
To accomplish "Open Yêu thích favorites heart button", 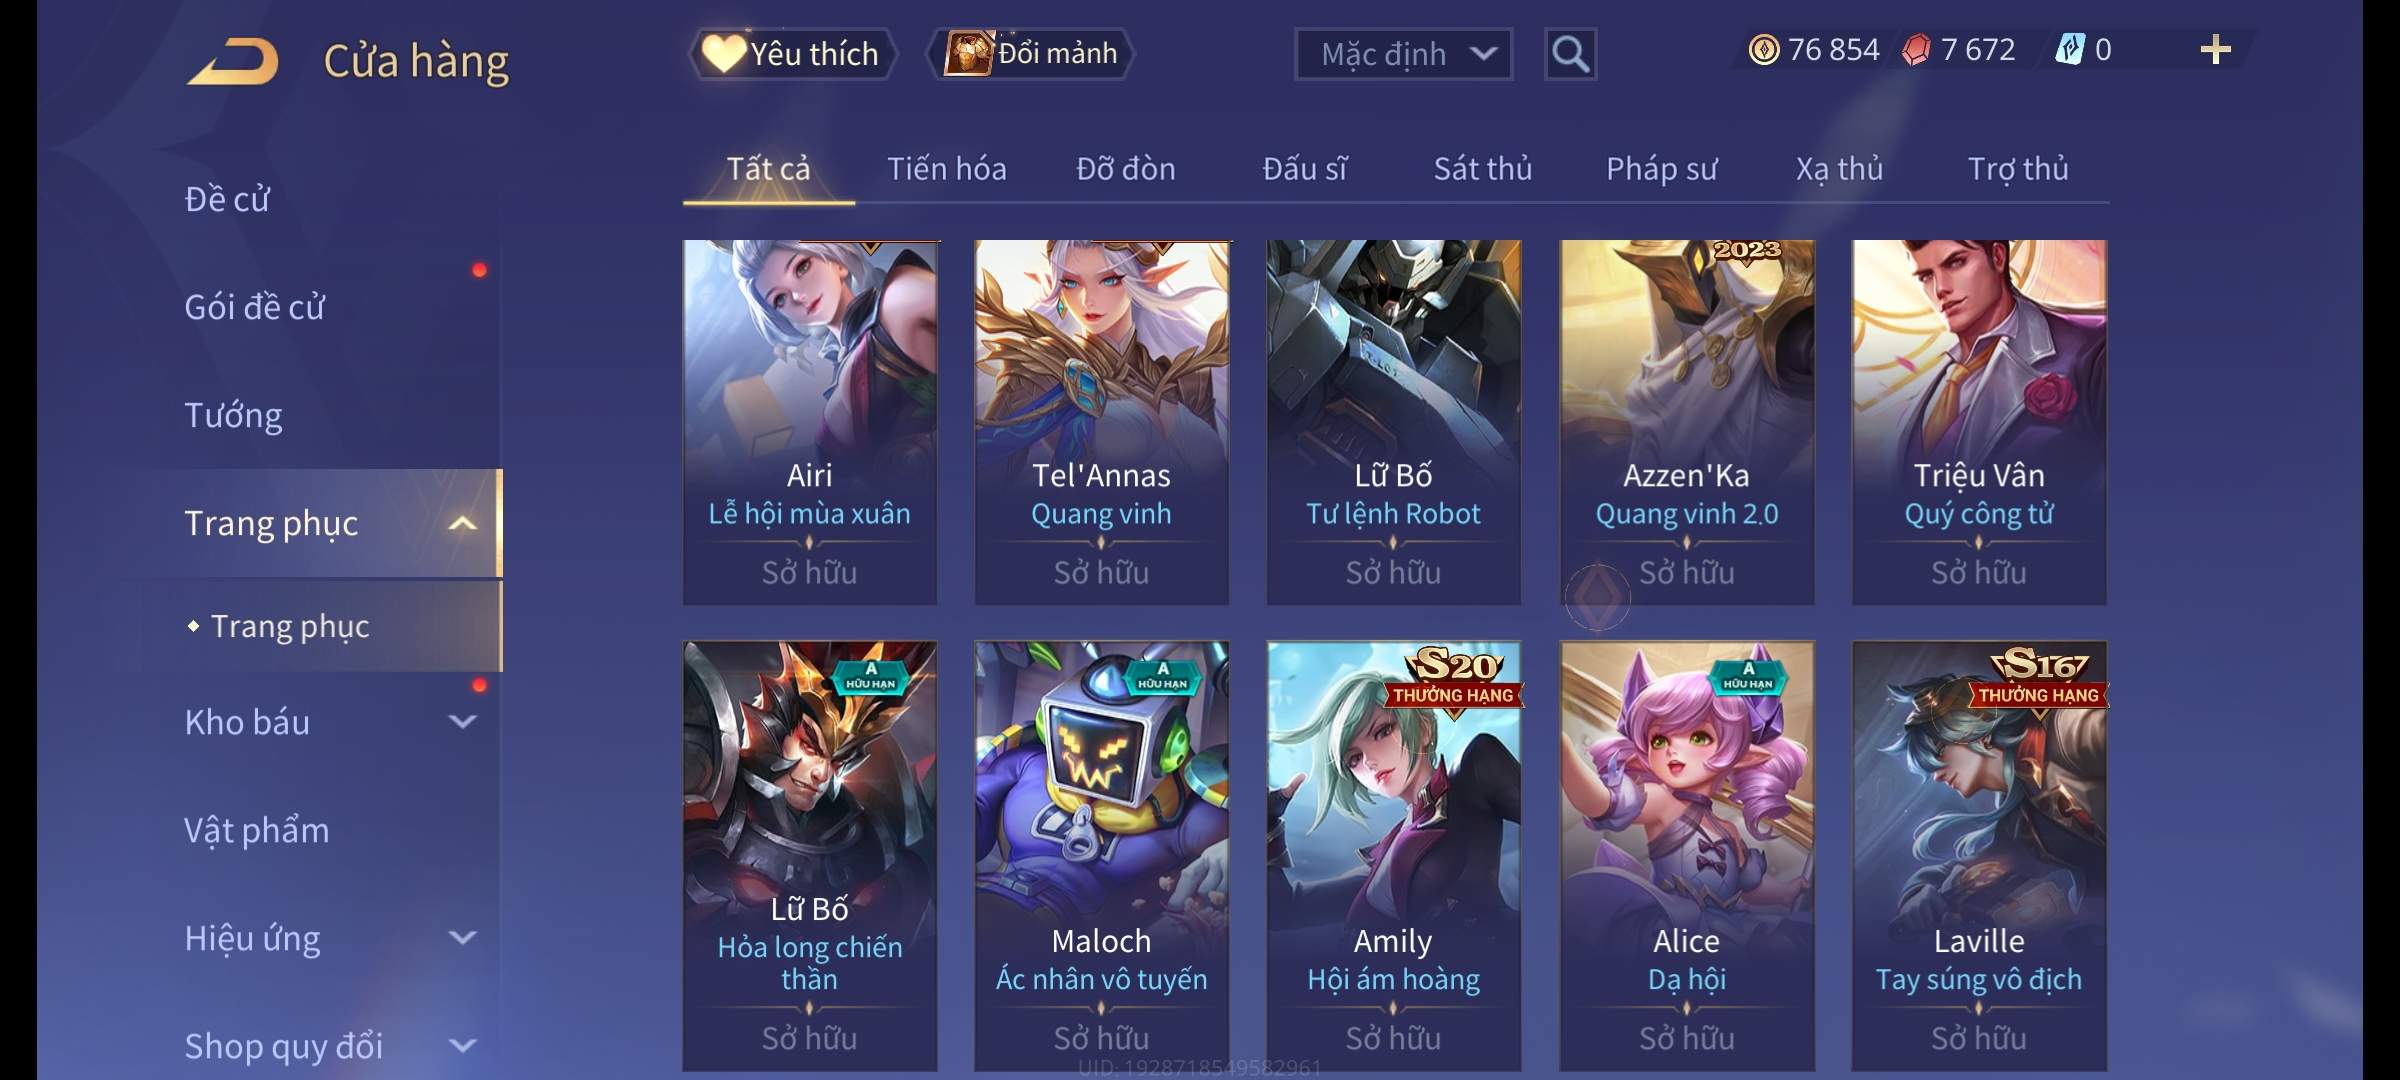I will coord(791,54).
